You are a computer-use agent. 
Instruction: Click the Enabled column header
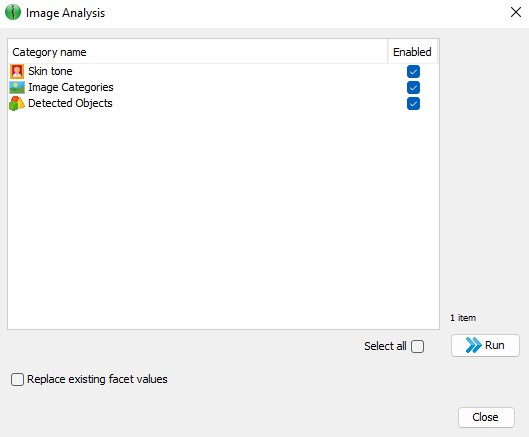412,52
